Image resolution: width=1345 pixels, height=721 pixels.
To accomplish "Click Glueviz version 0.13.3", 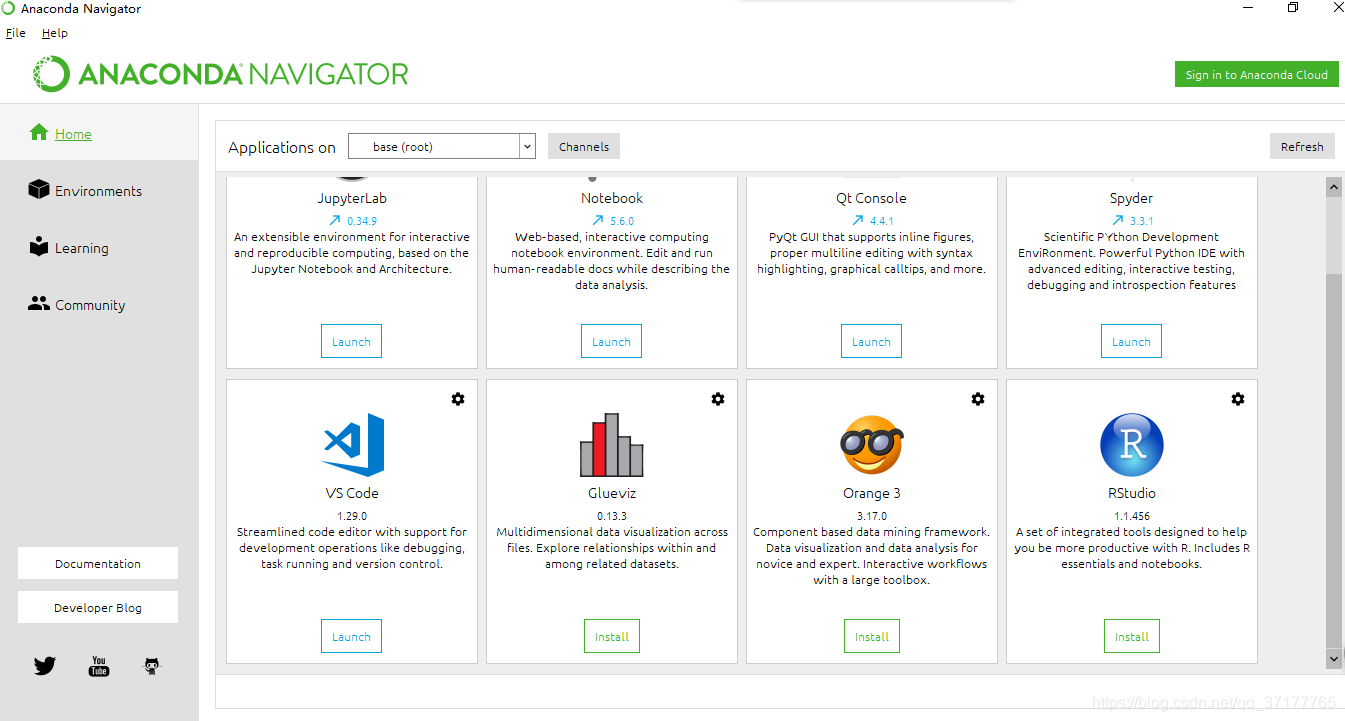I will click(x=612, y=516).
